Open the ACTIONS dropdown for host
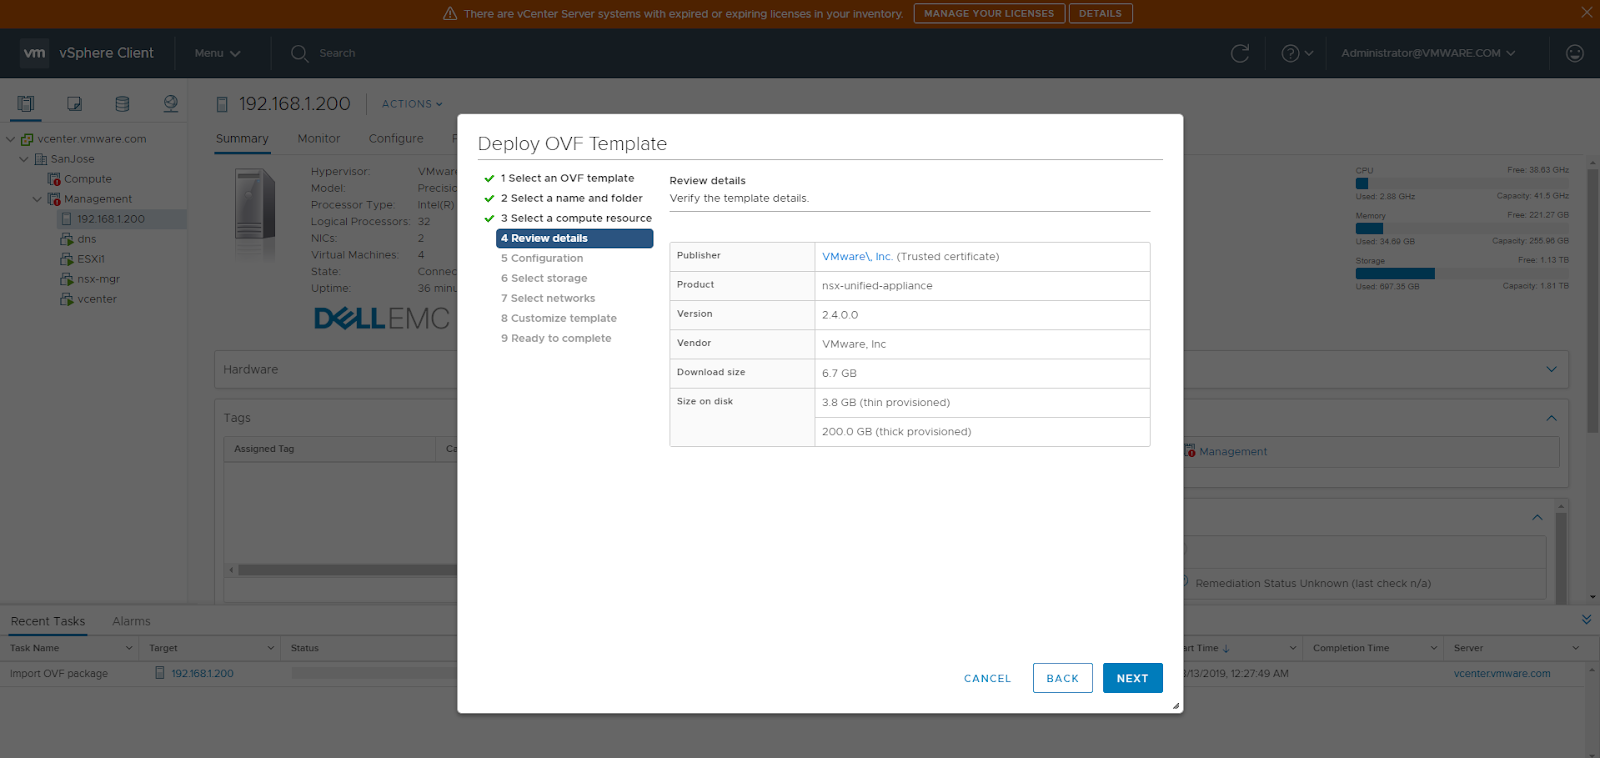This screenshot has height=758, width=1600. pyautogui.click(x=411, y=104)
